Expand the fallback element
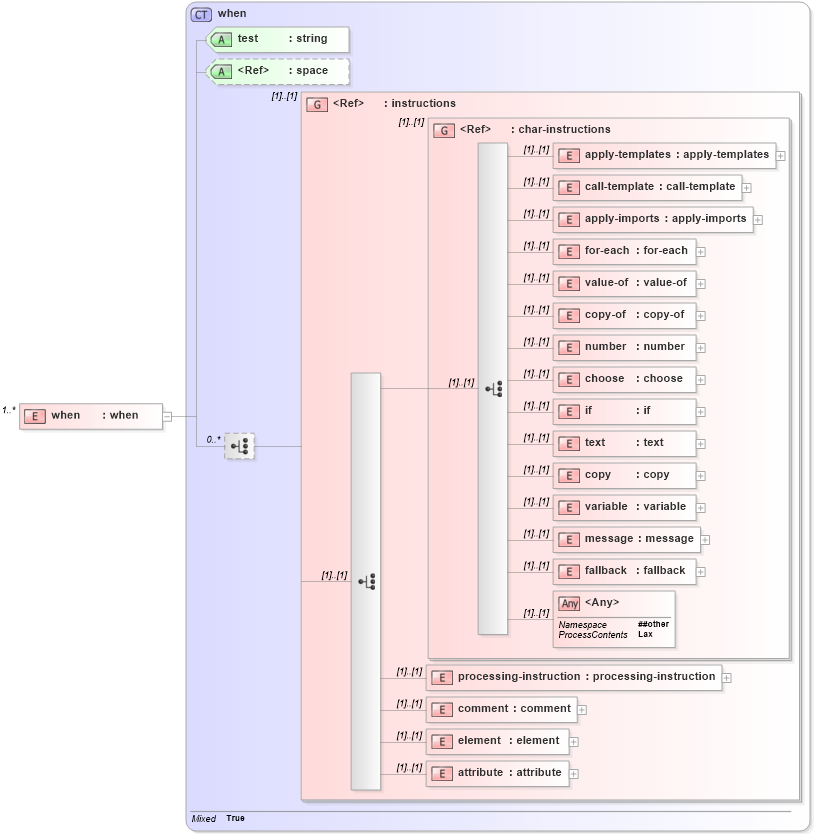The height and width of the screenshot is (834, 815). [x=701, y=571]
